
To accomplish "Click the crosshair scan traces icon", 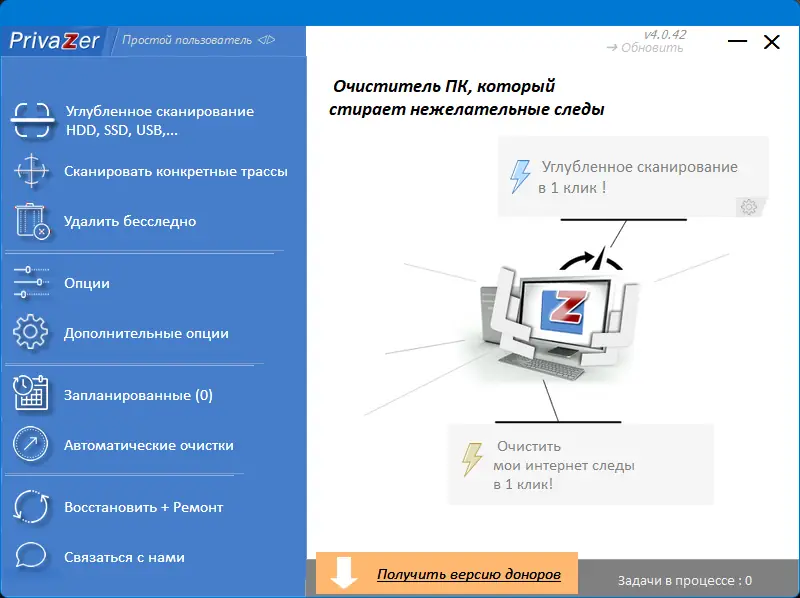I will click(x=32, y=171).
